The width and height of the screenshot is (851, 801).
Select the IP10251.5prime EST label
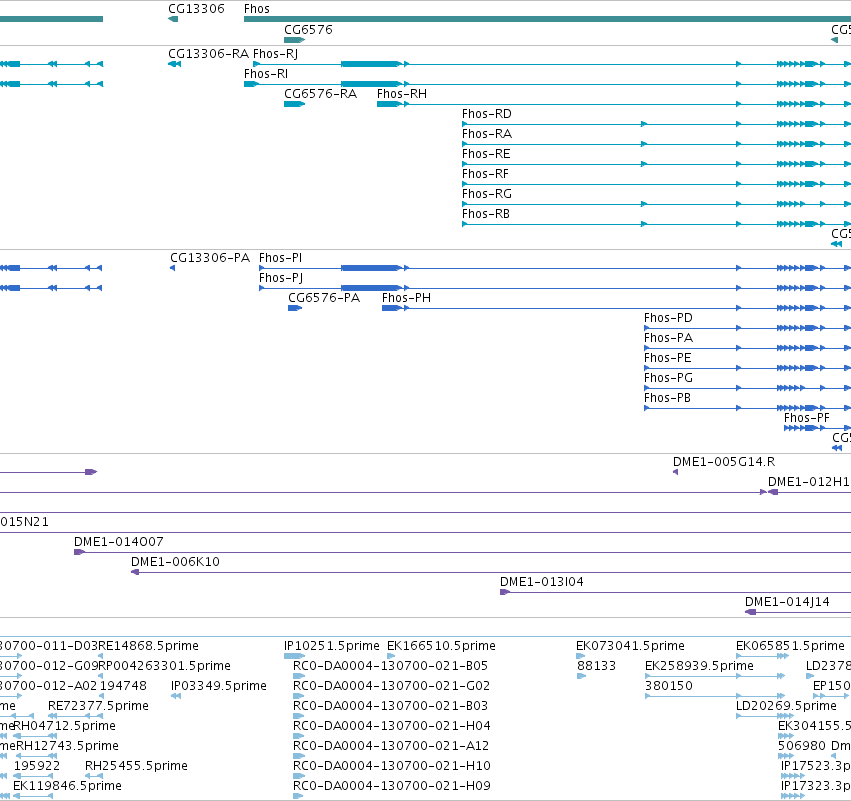tap(332, 646)
